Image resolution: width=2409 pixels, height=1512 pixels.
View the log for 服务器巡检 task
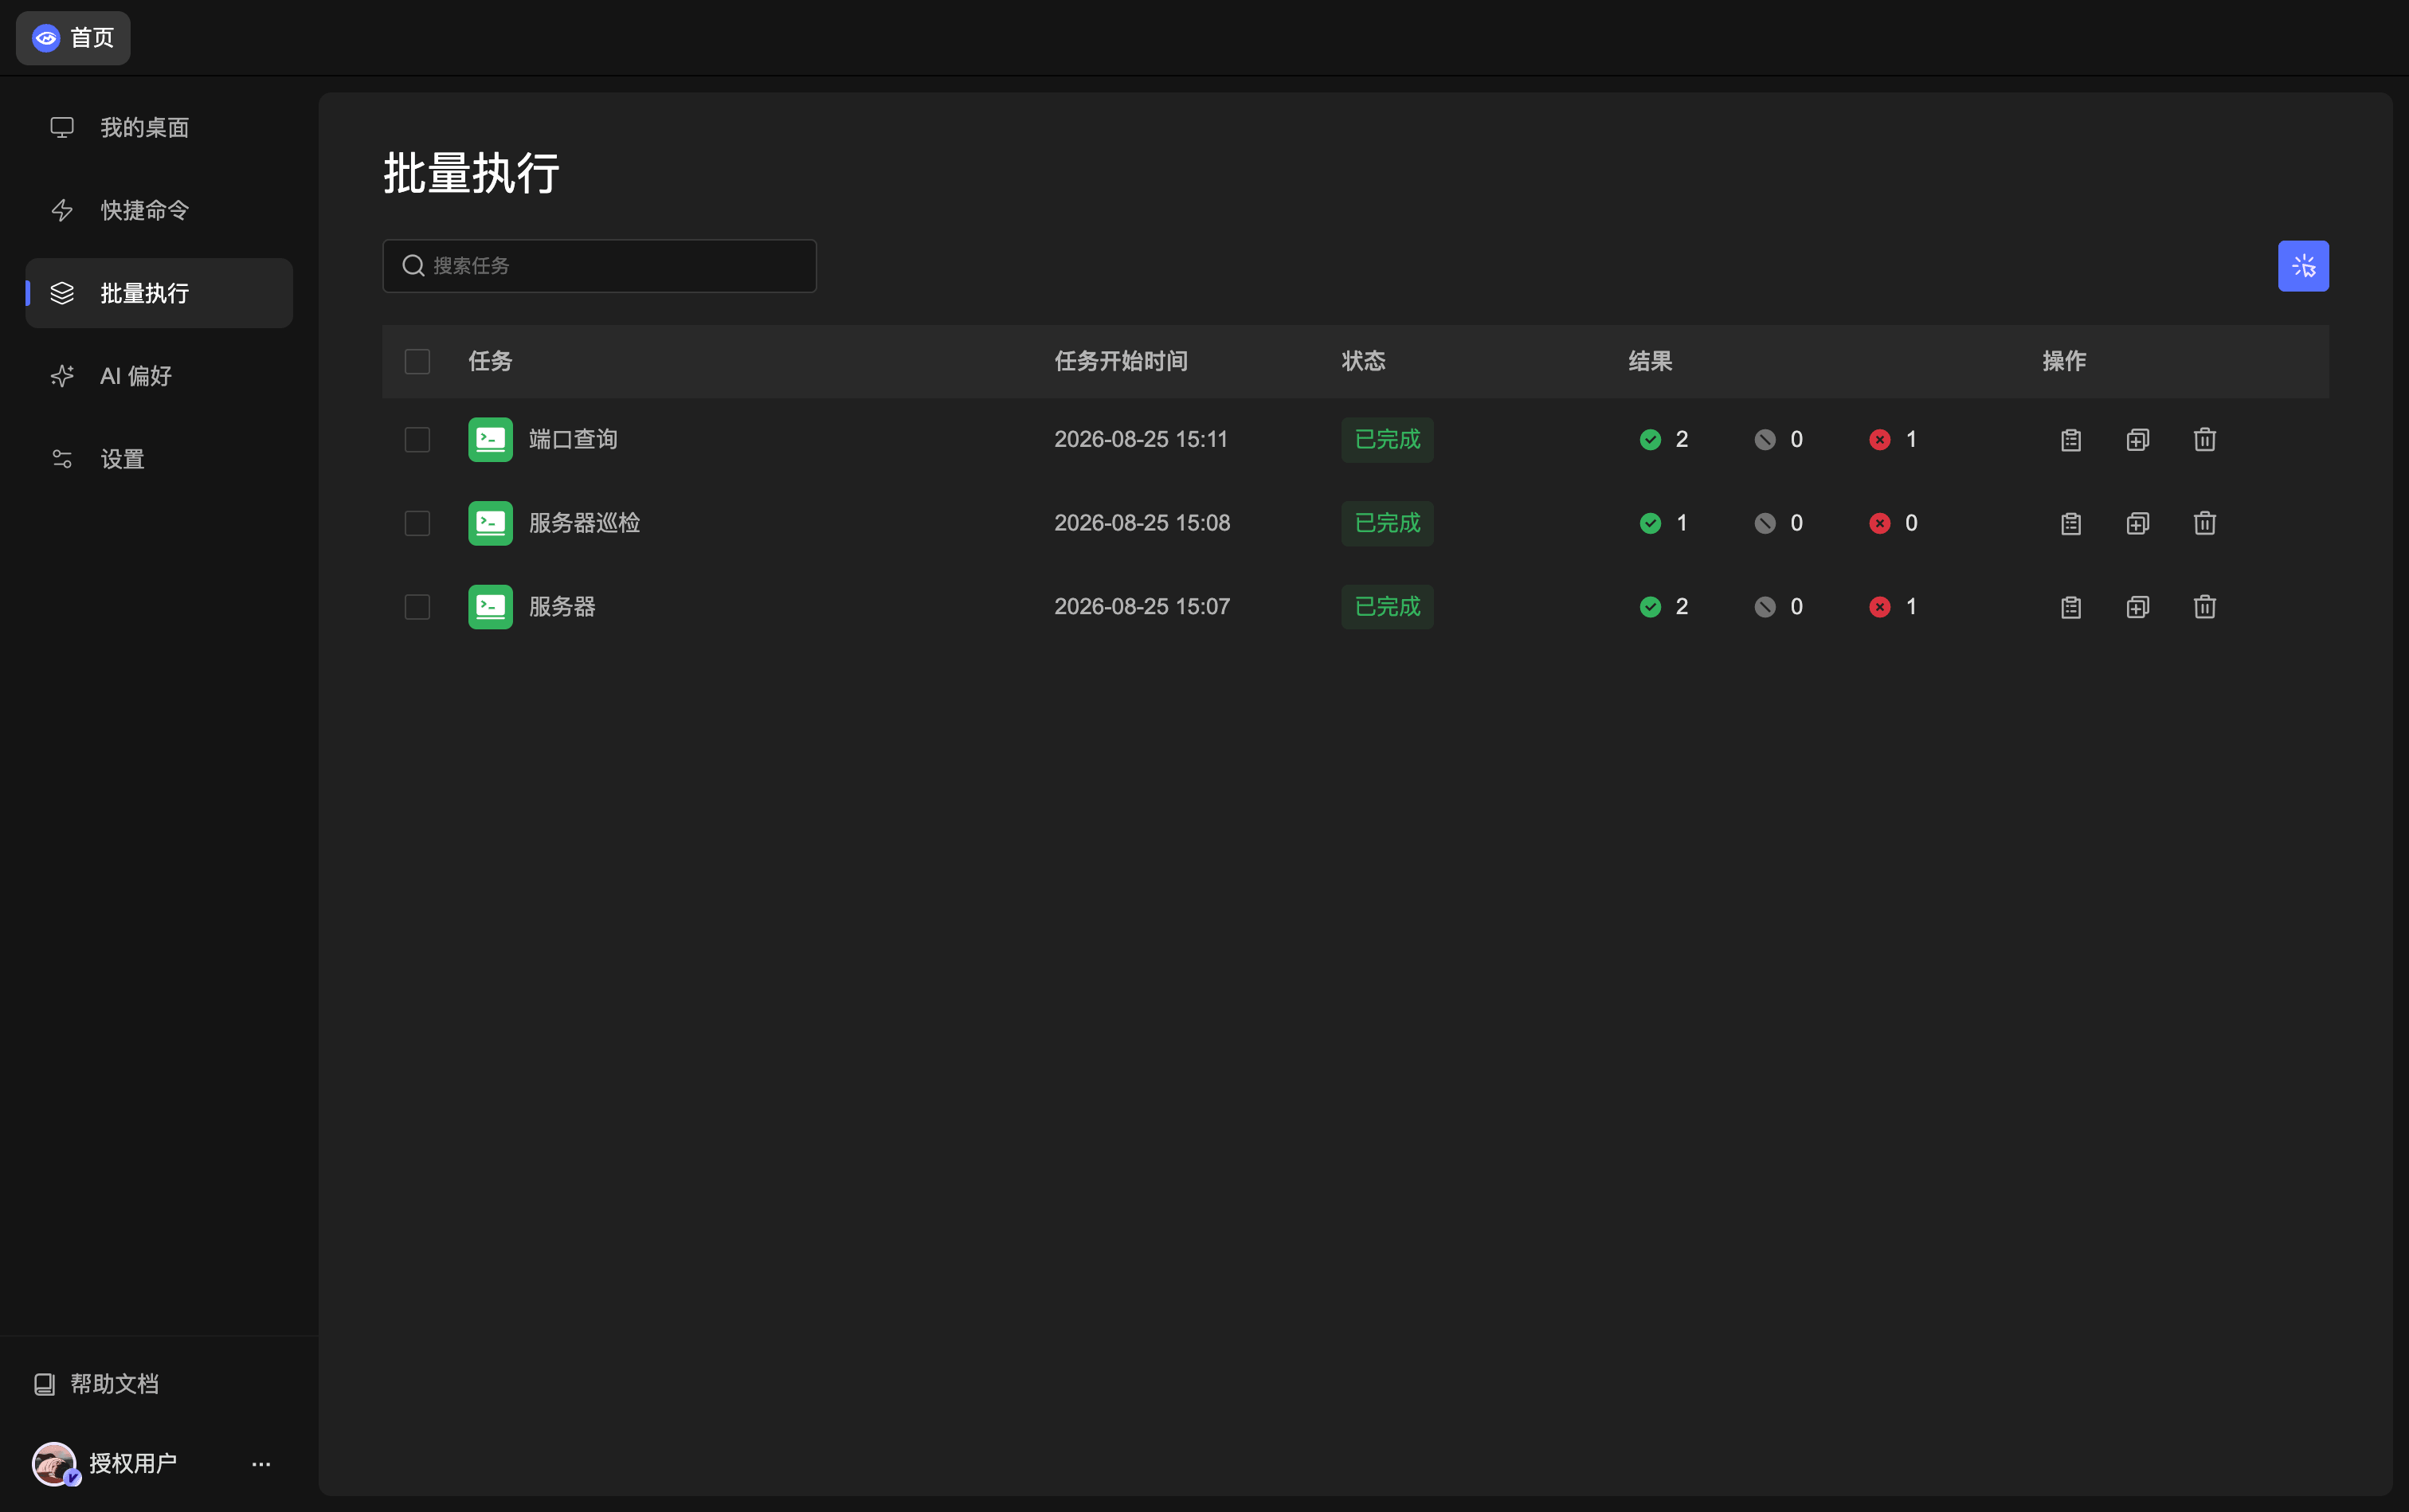[2071, 523]
